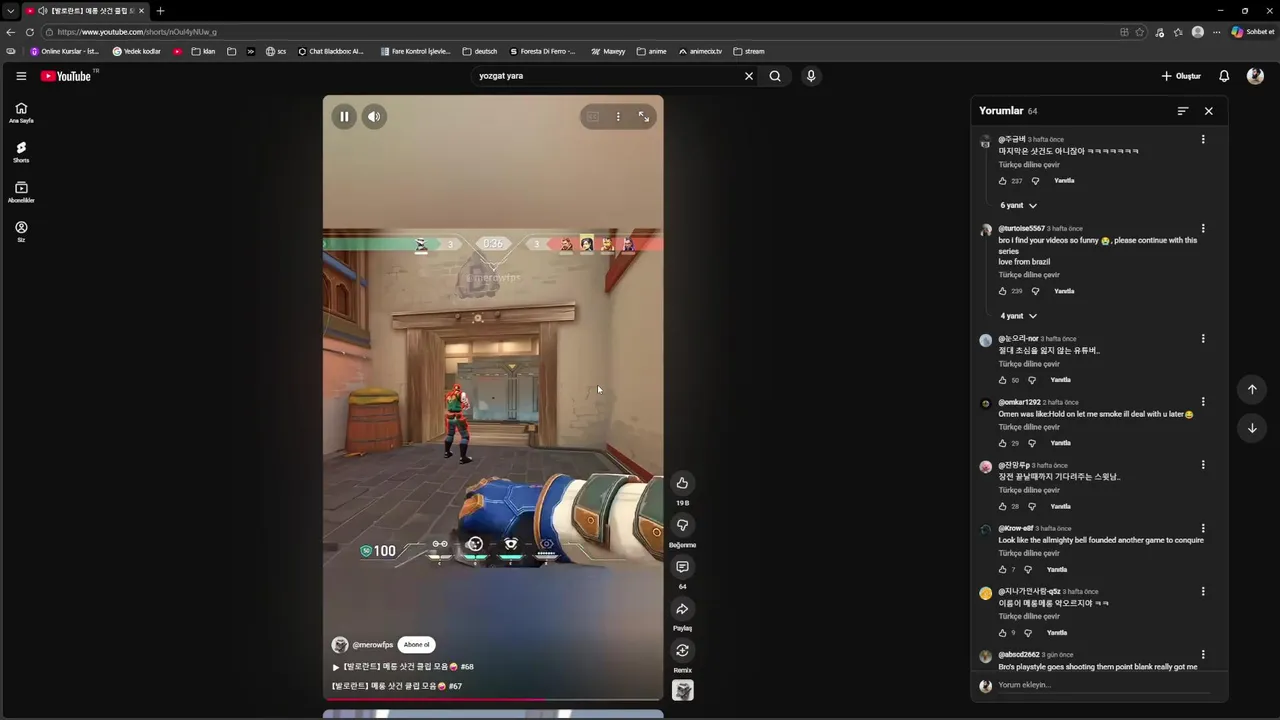
Task: Open the "stream" bookmarks folder
Action: (x=749, y=51)
